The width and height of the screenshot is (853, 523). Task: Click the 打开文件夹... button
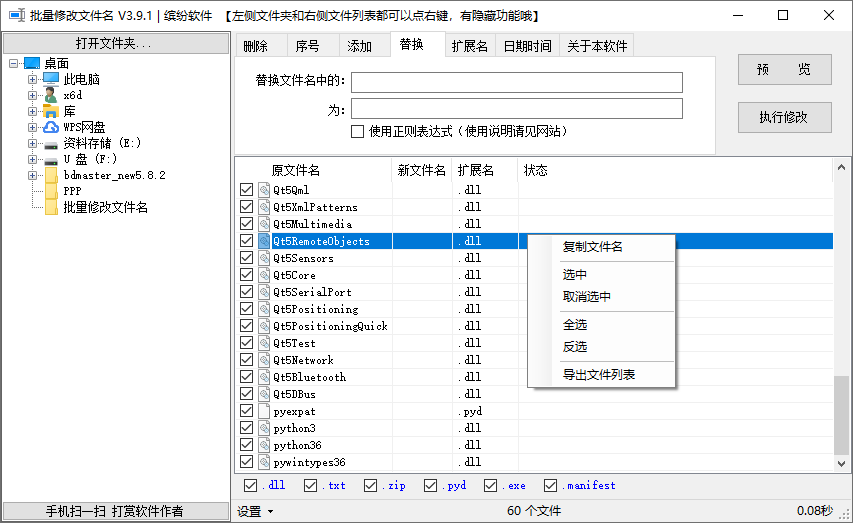(x=115, y=43)
